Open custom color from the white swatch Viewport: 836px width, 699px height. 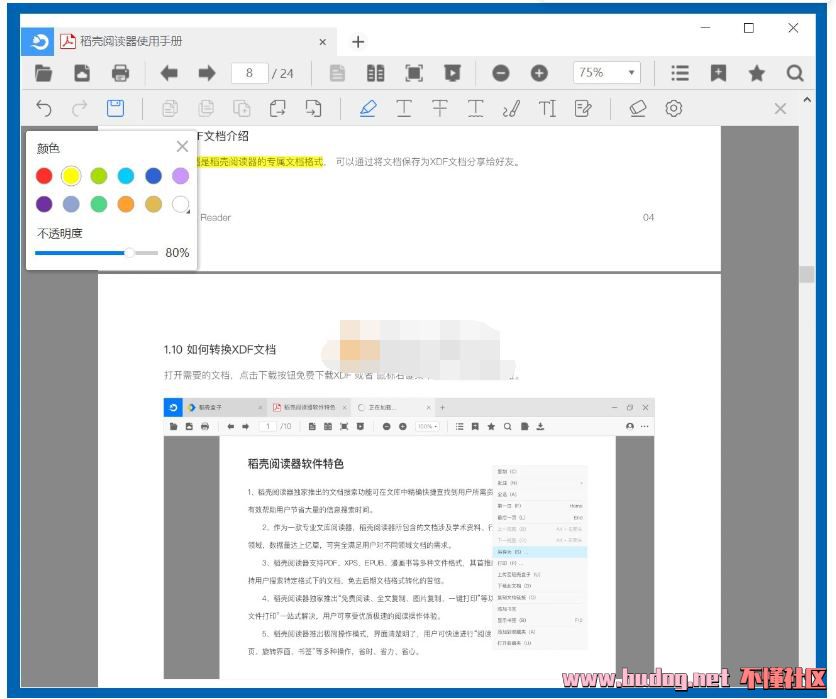(181, 204)
